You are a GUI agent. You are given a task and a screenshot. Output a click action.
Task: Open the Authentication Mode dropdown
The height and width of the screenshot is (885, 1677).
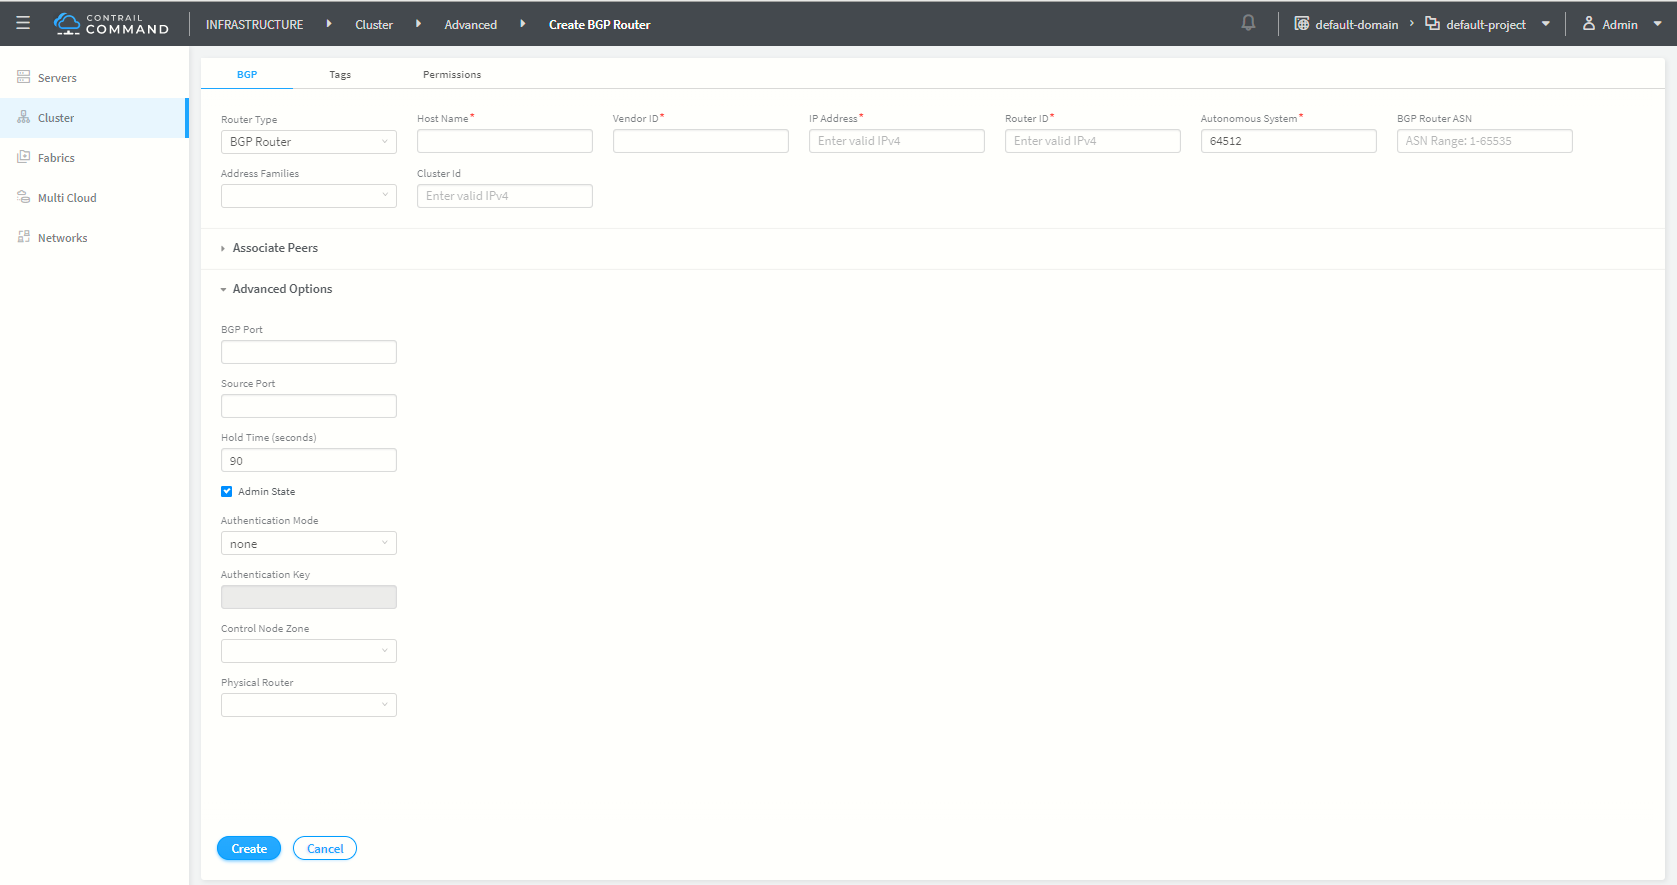[x=309, y=543]
